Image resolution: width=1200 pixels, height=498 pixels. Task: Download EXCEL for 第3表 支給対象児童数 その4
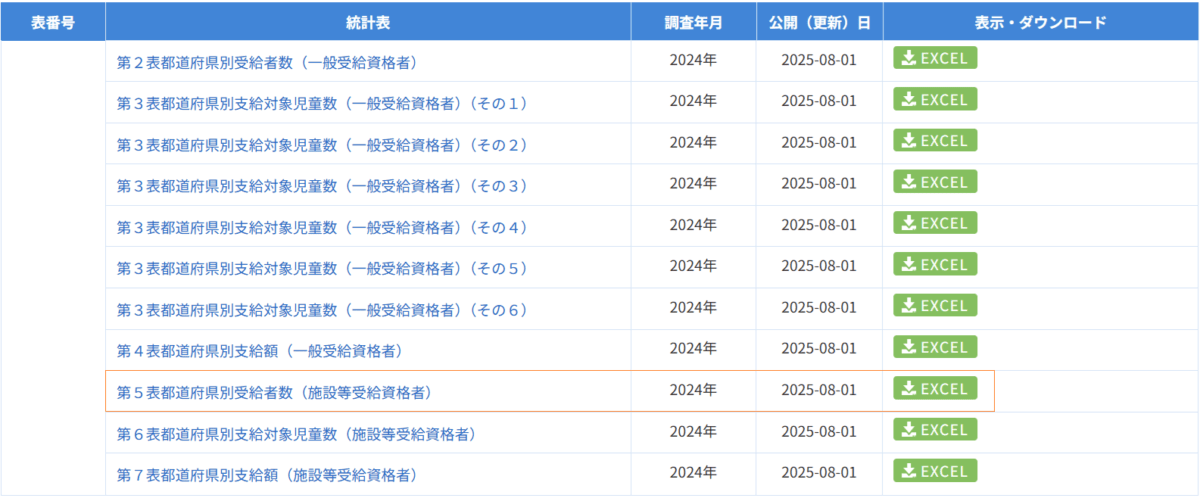935,223
